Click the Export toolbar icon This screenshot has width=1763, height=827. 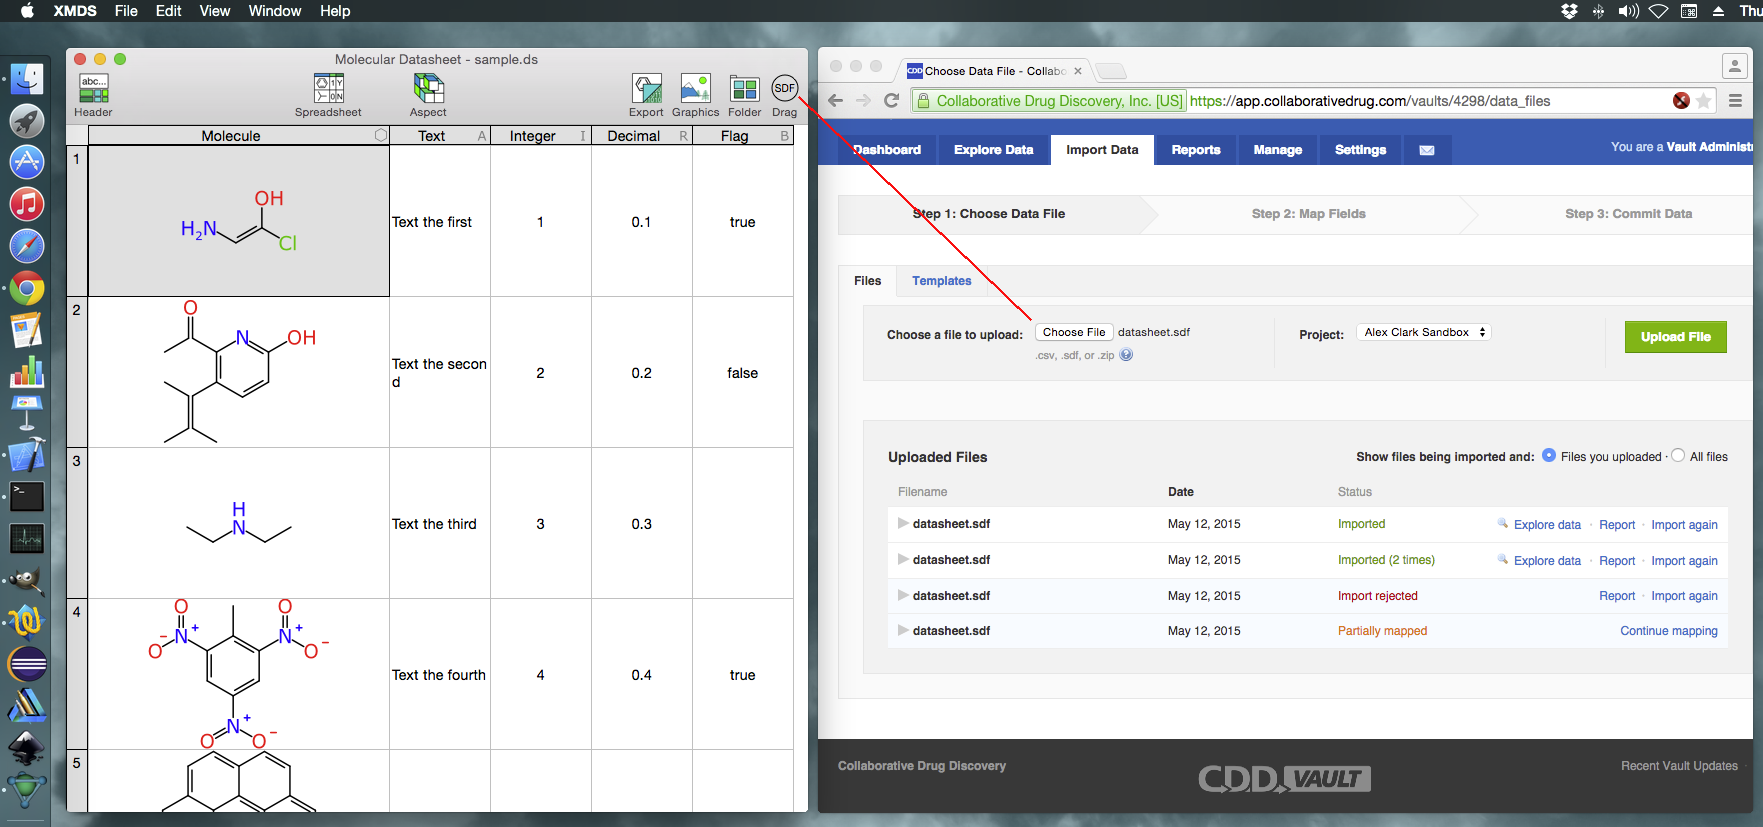coord(646,90)
